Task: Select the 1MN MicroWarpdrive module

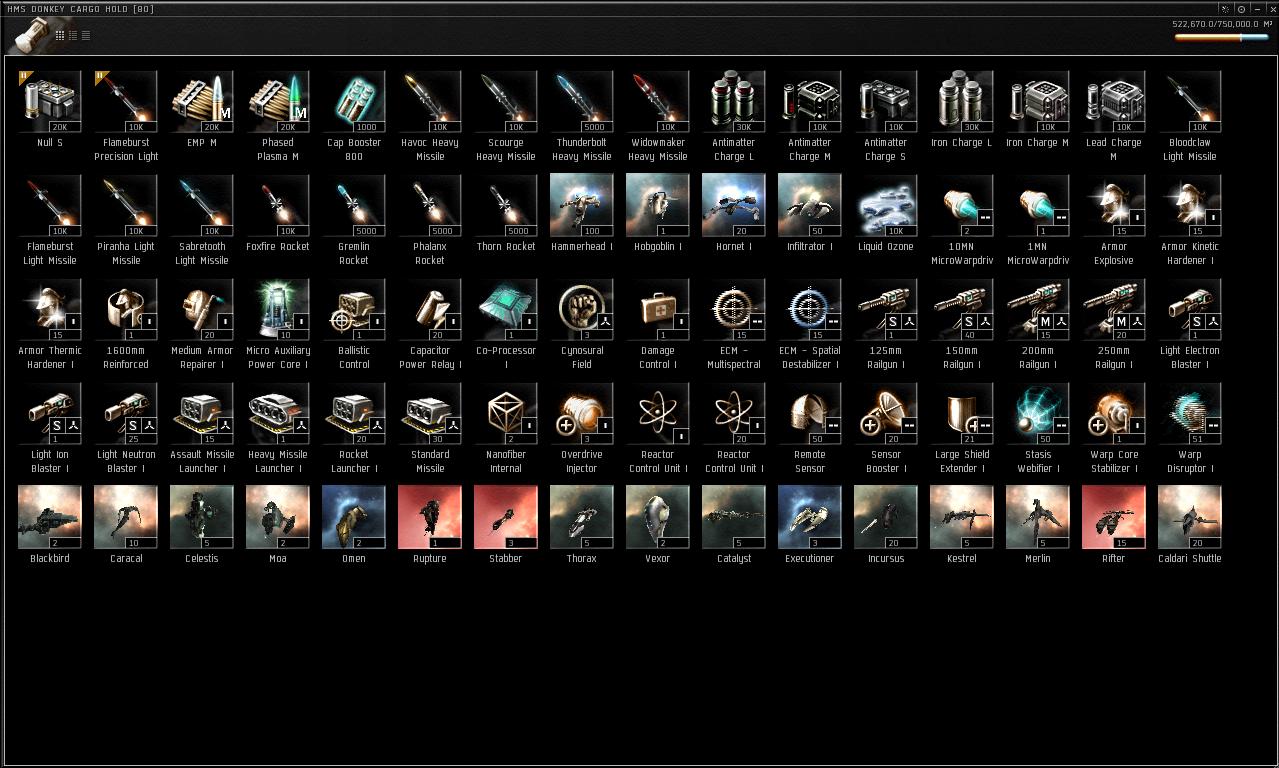Action: tap(1038, 205)
